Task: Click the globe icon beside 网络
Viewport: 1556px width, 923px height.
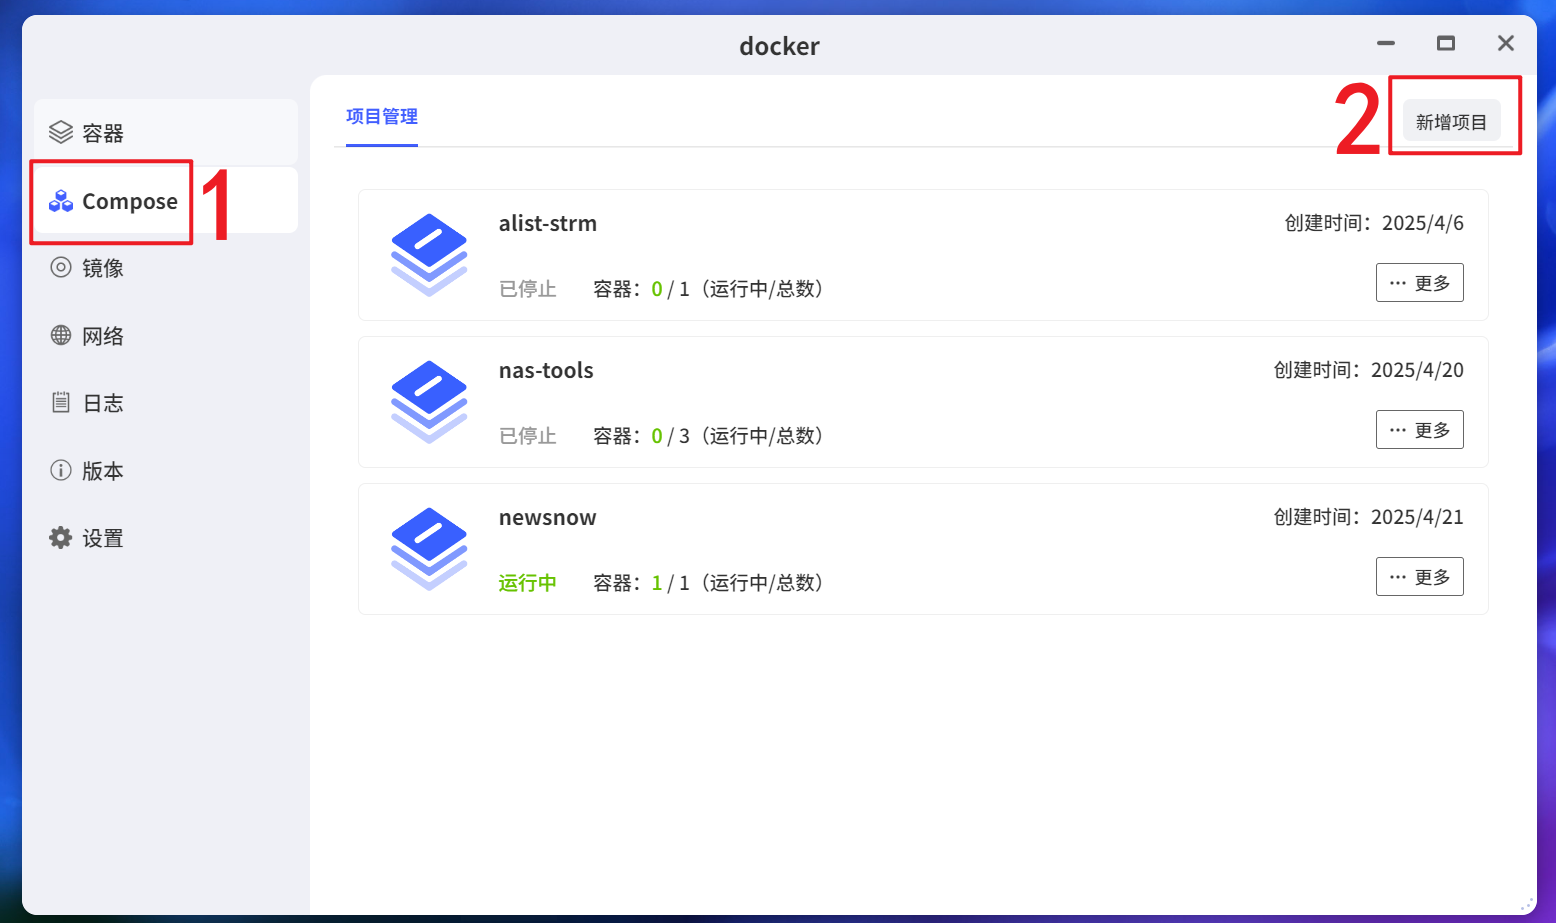Action: pyautogui.click(x=61, y=335)
